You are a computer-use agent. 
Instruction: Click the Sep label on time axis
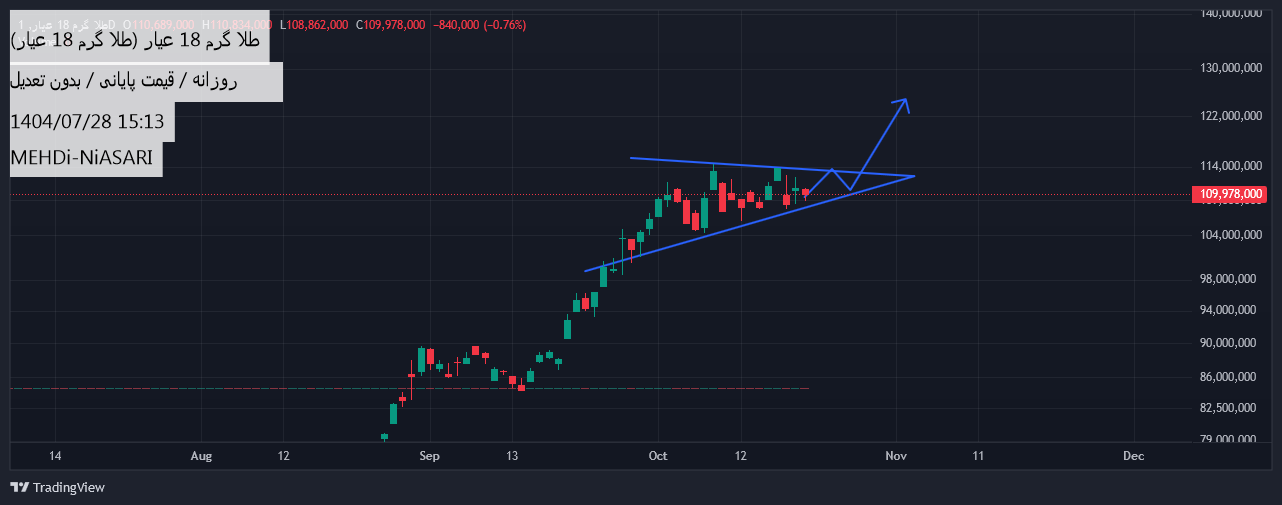coord(429,456)
